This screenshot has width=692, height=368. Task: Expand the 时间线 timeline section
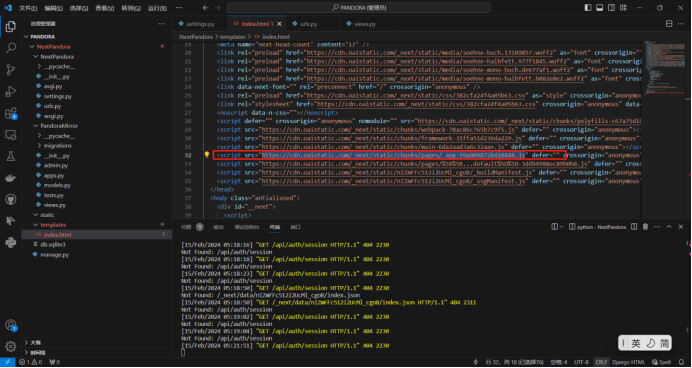38,352
